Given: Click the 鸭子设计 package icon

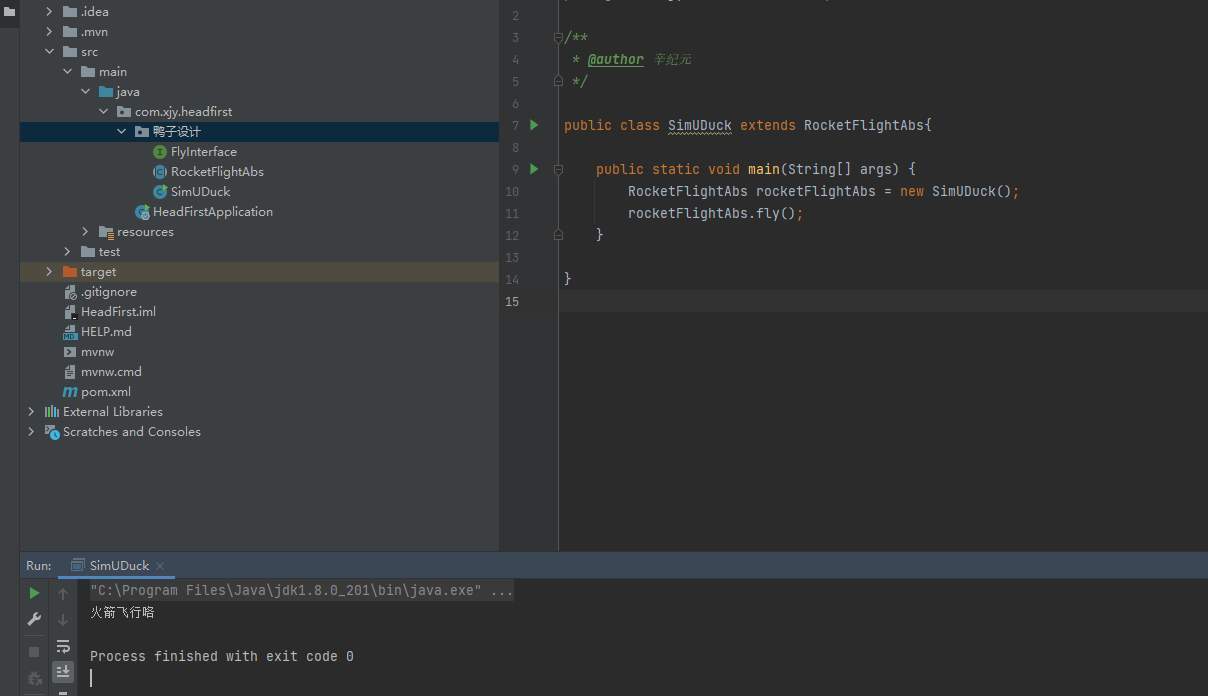Looking at the screenshot, I should coord(142,132).
